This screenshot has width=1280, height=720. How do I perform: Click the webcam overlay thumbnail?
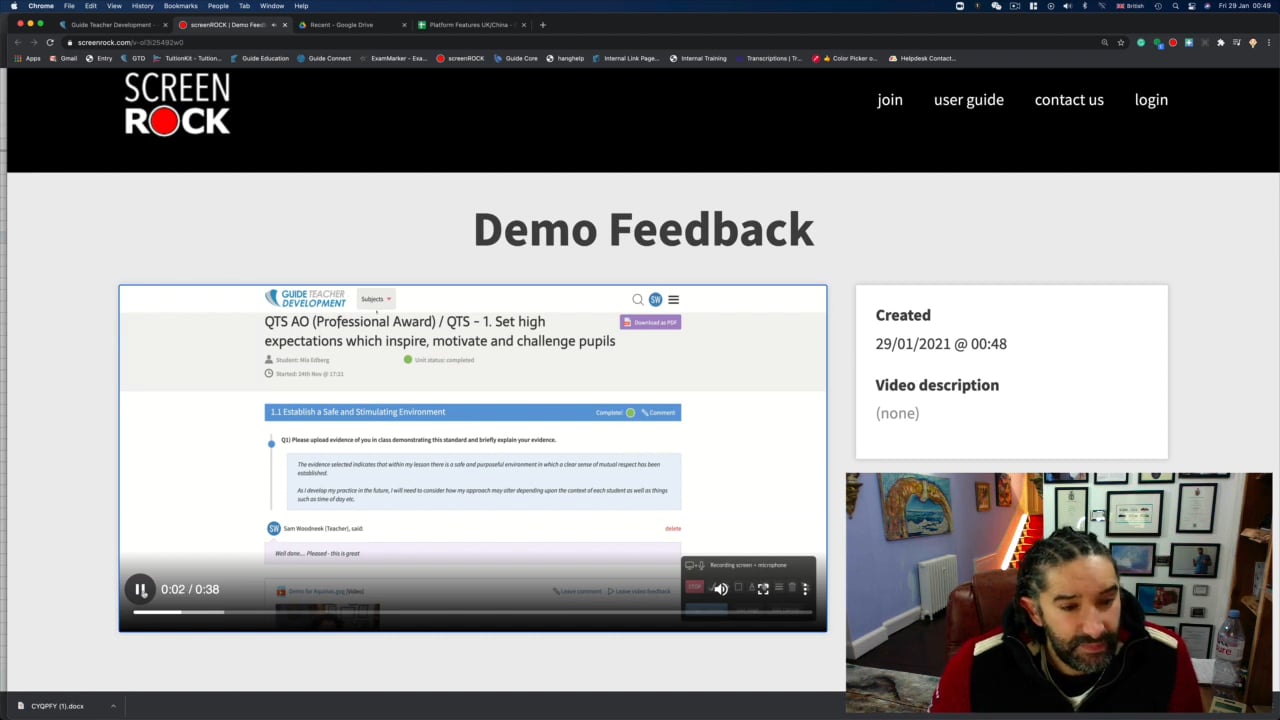[x=1059, y=593]
